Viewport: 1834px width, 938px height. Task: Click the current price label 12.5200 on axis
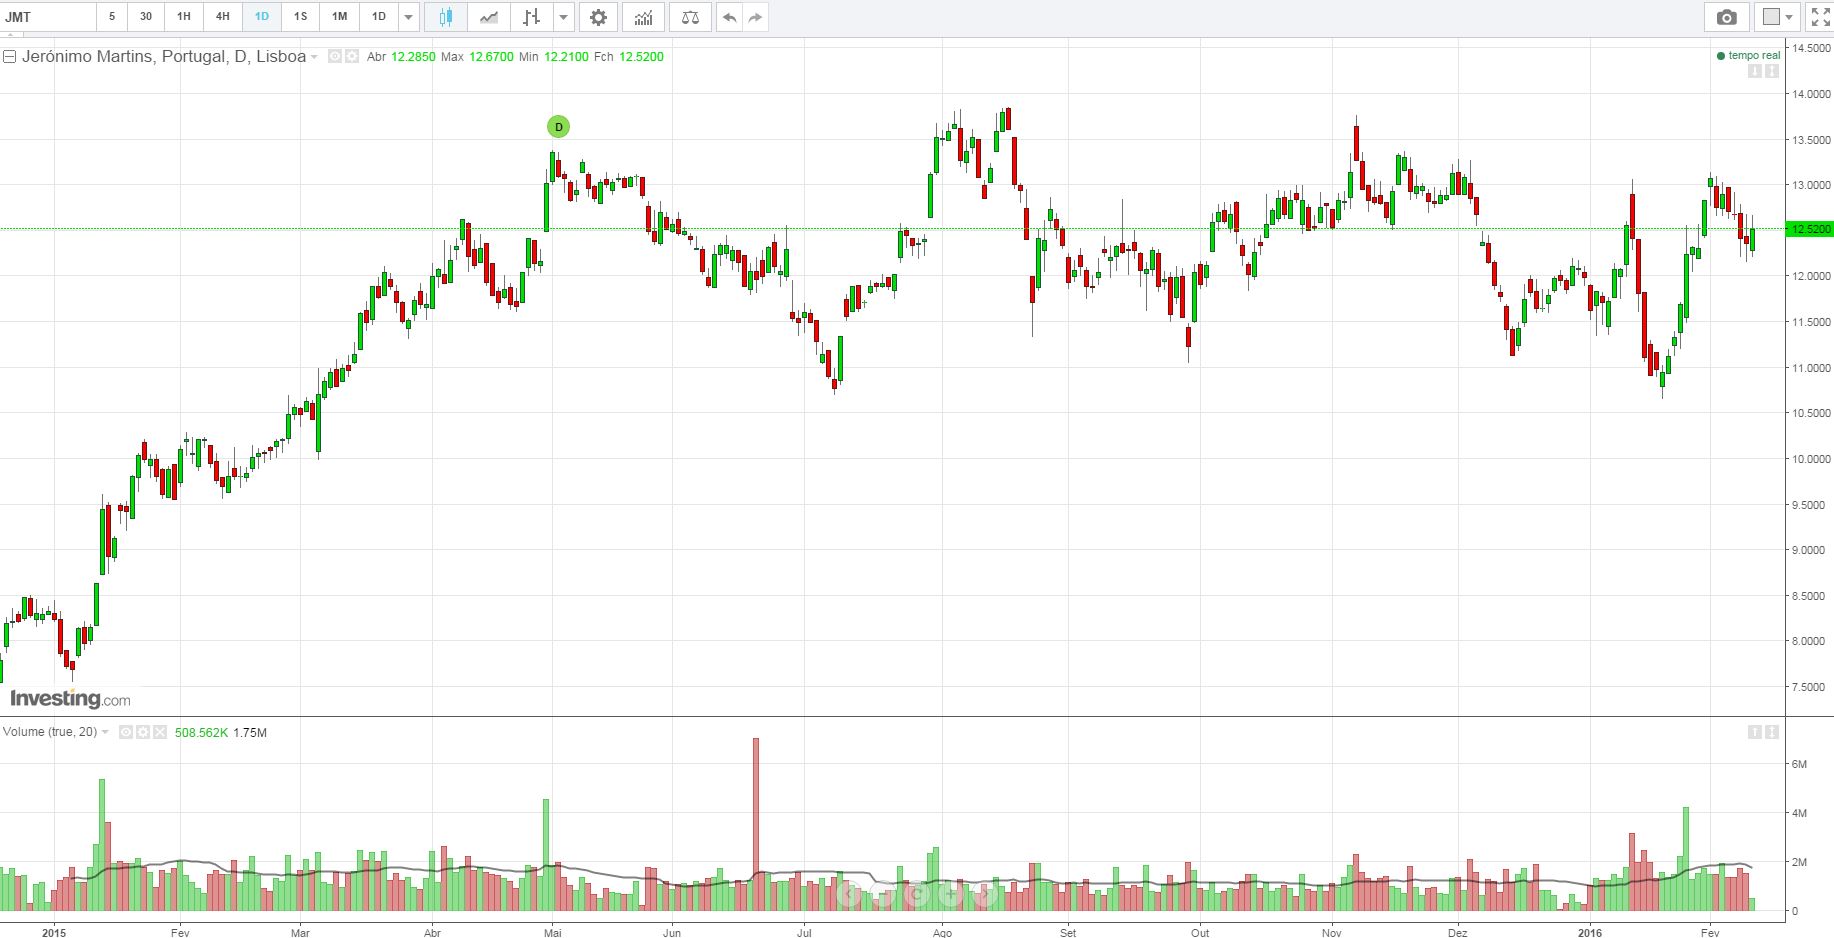pyautogui.click(x=1810, y=230)
